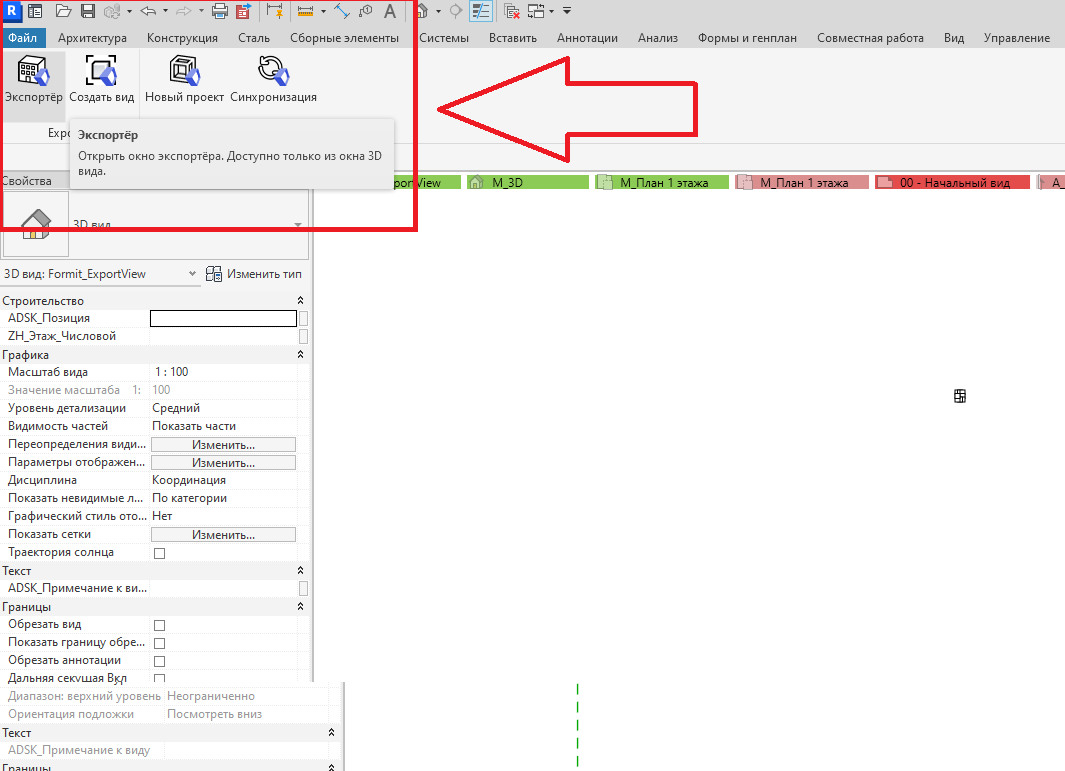Open the Файл menu tab

point(23,38)
